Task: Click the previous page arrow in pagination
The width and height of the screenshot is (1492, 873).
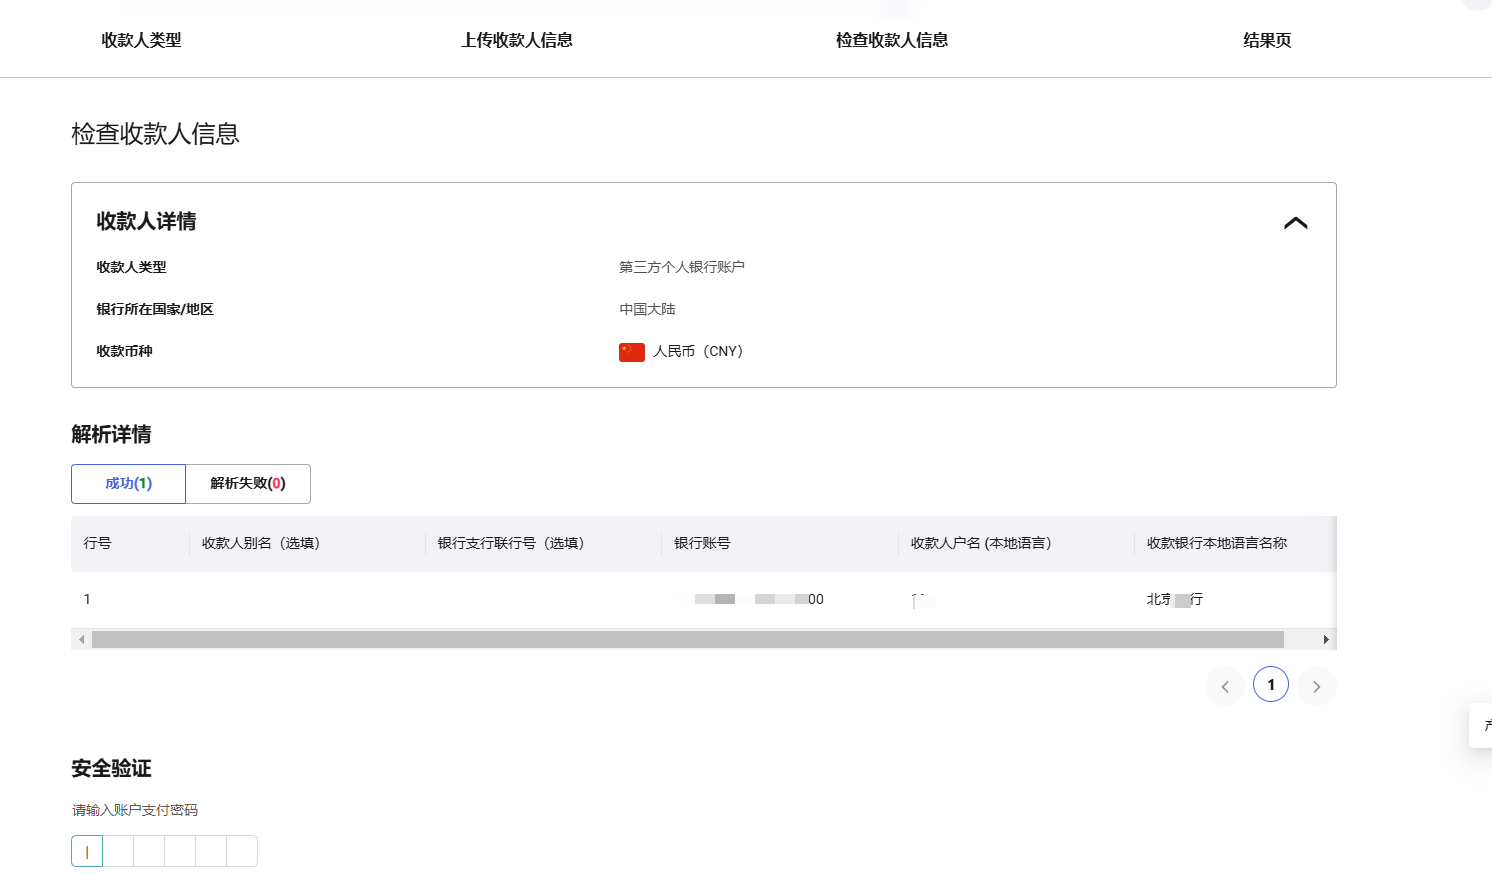Action: (1225, 686)
